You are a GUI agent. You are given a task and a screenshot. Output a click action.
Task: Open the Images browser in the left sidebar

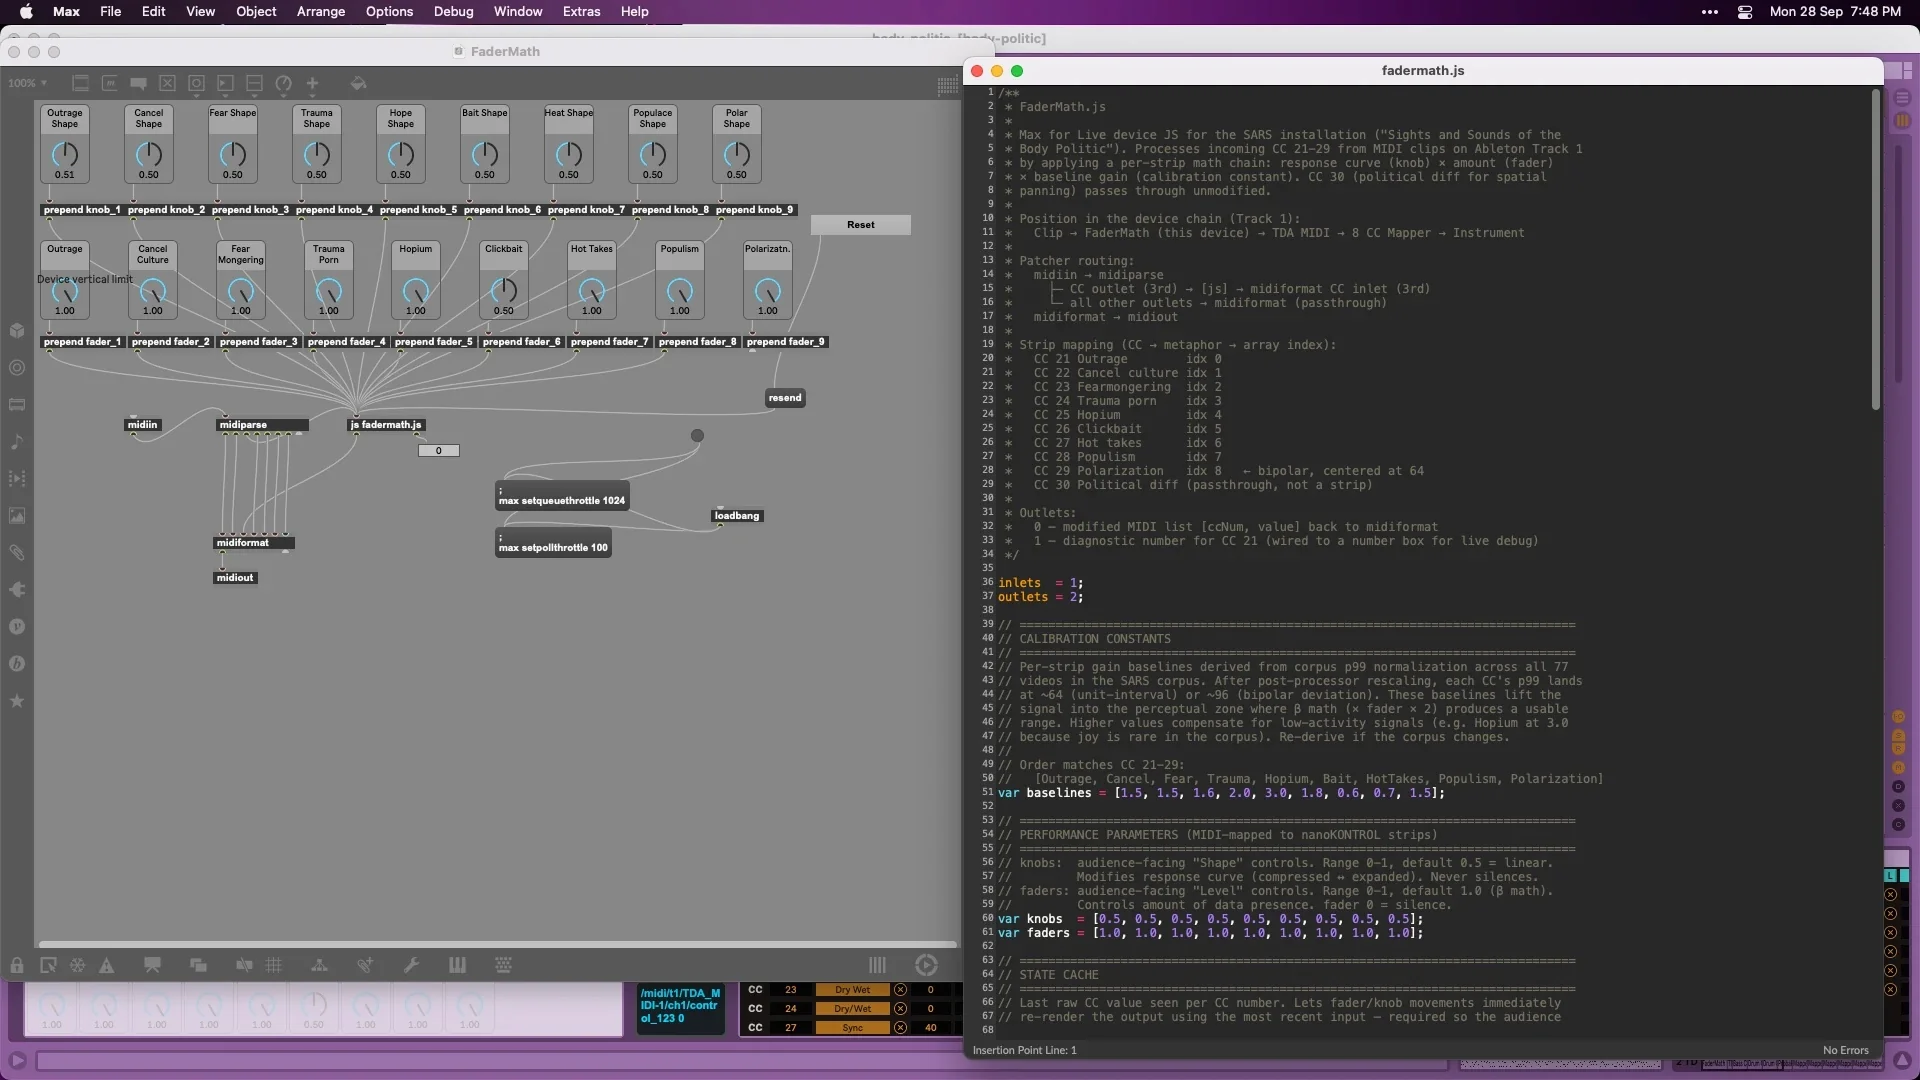click(x=17, y=516)
